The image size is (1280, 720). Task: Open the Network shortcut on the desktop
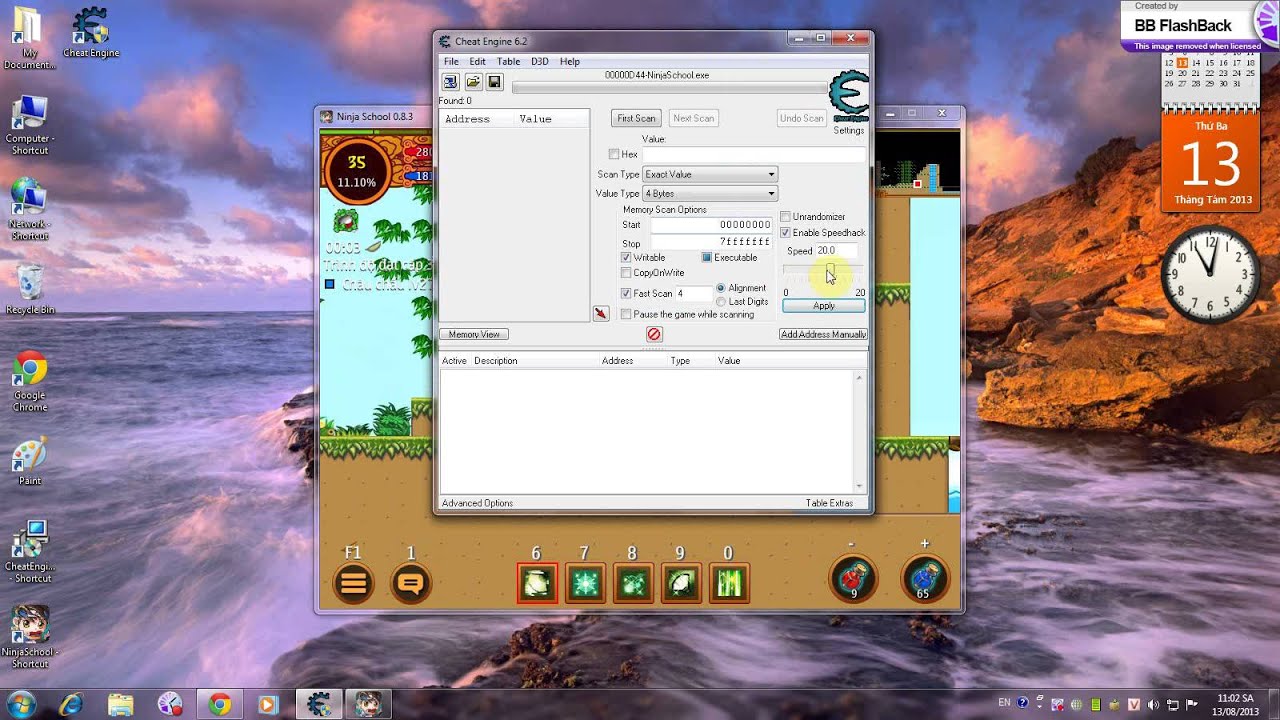tap(29, 210)
